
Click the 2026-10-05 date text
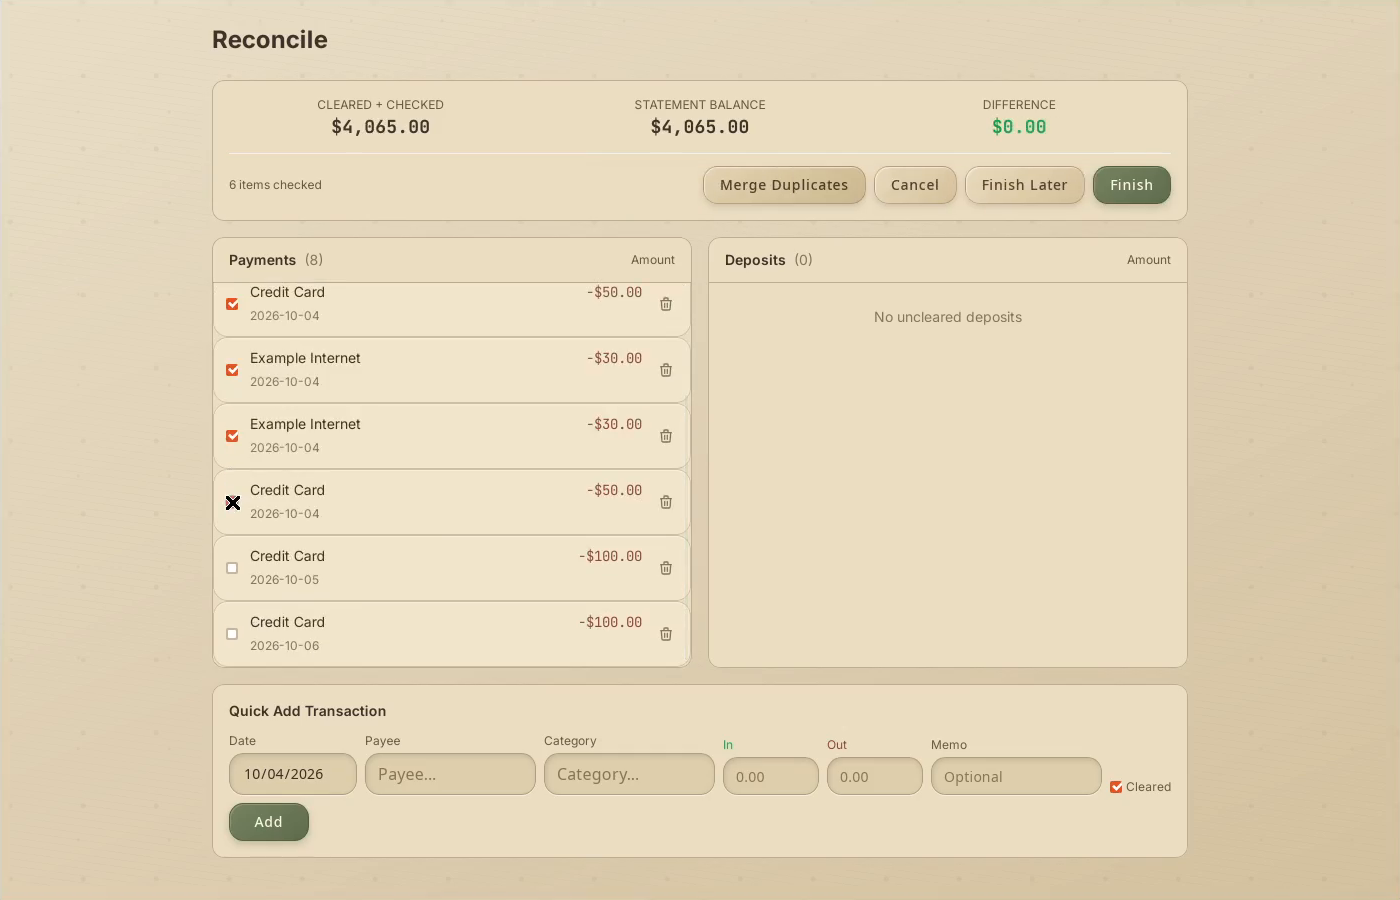285,580
